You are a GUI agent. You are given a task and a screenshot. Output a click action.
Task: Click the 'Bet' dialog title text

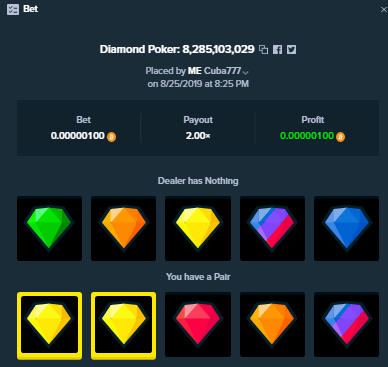tap(31, 9)
